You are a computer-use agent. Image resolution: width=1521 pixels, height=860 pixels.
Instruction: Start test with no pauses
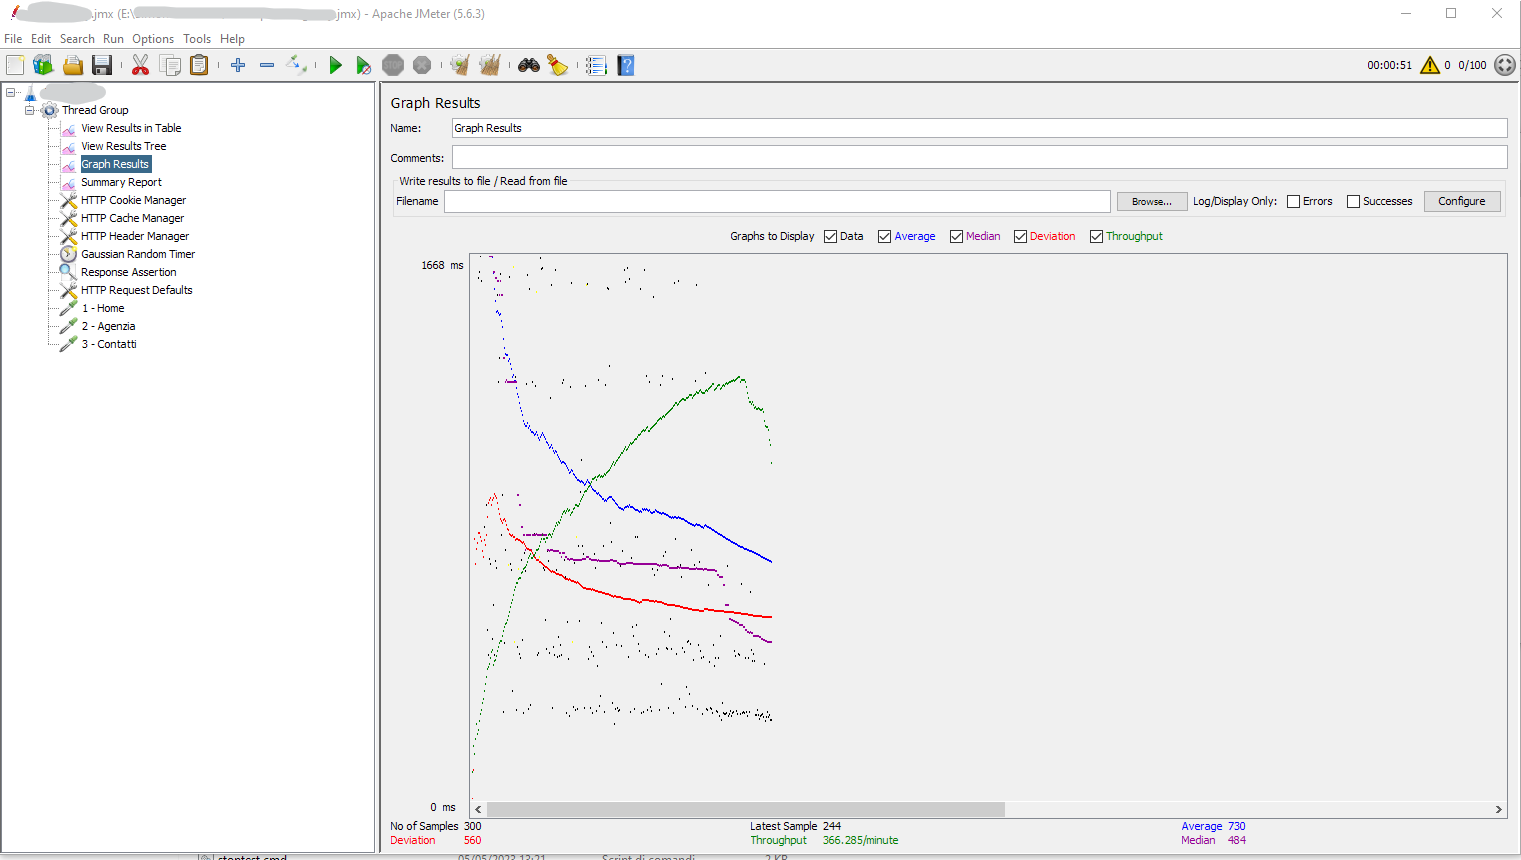(364, 65)
